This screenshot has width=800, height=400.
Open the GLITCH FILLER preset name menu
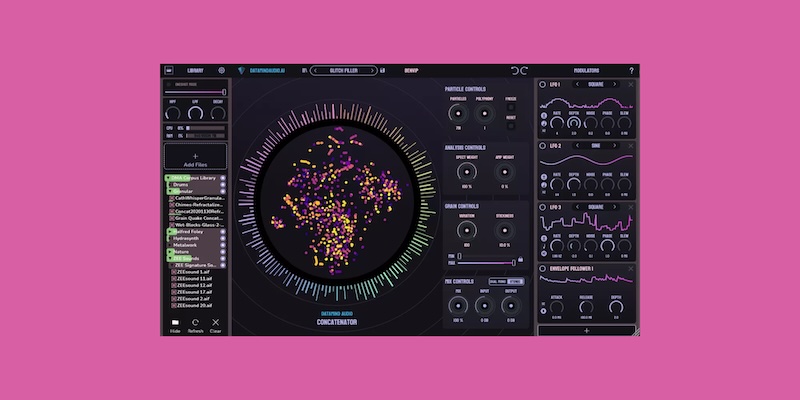click(343, 70)
